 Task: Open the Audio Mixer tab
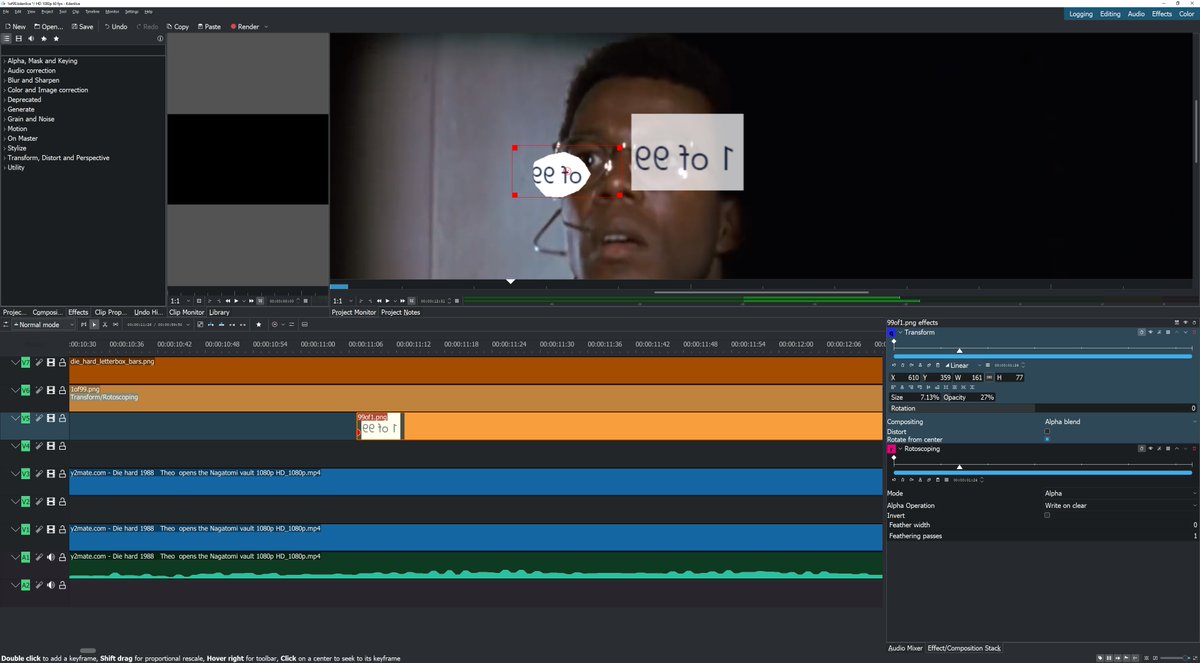coord(905,648)
